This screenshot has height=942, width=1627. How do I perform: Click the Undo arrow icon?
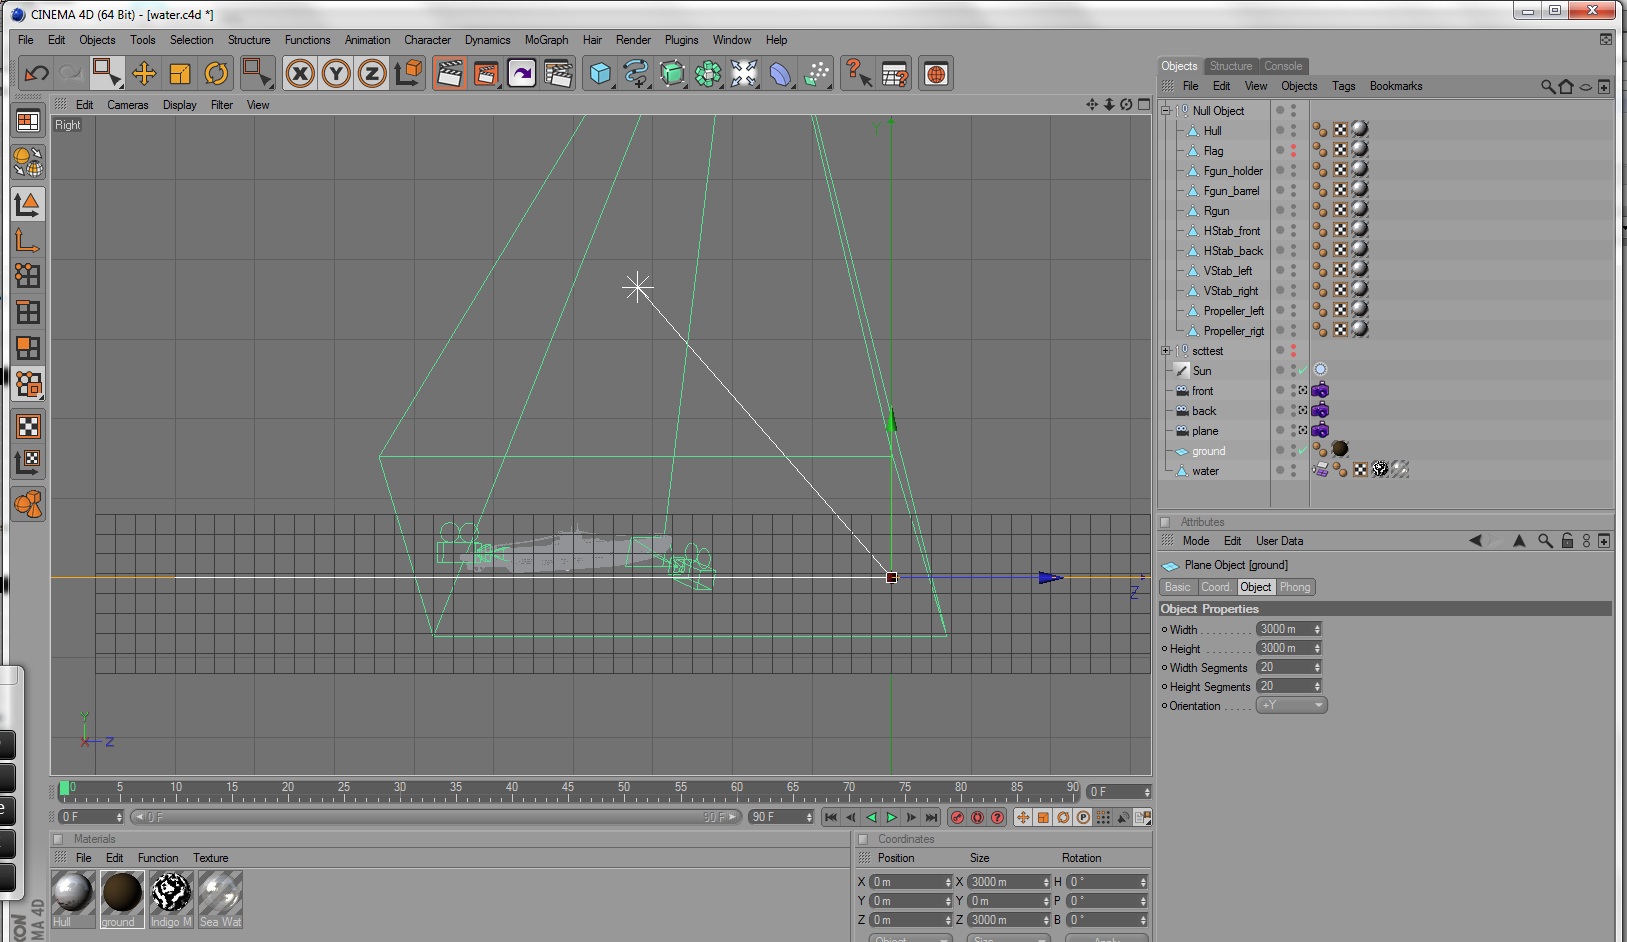coord(37,73)
